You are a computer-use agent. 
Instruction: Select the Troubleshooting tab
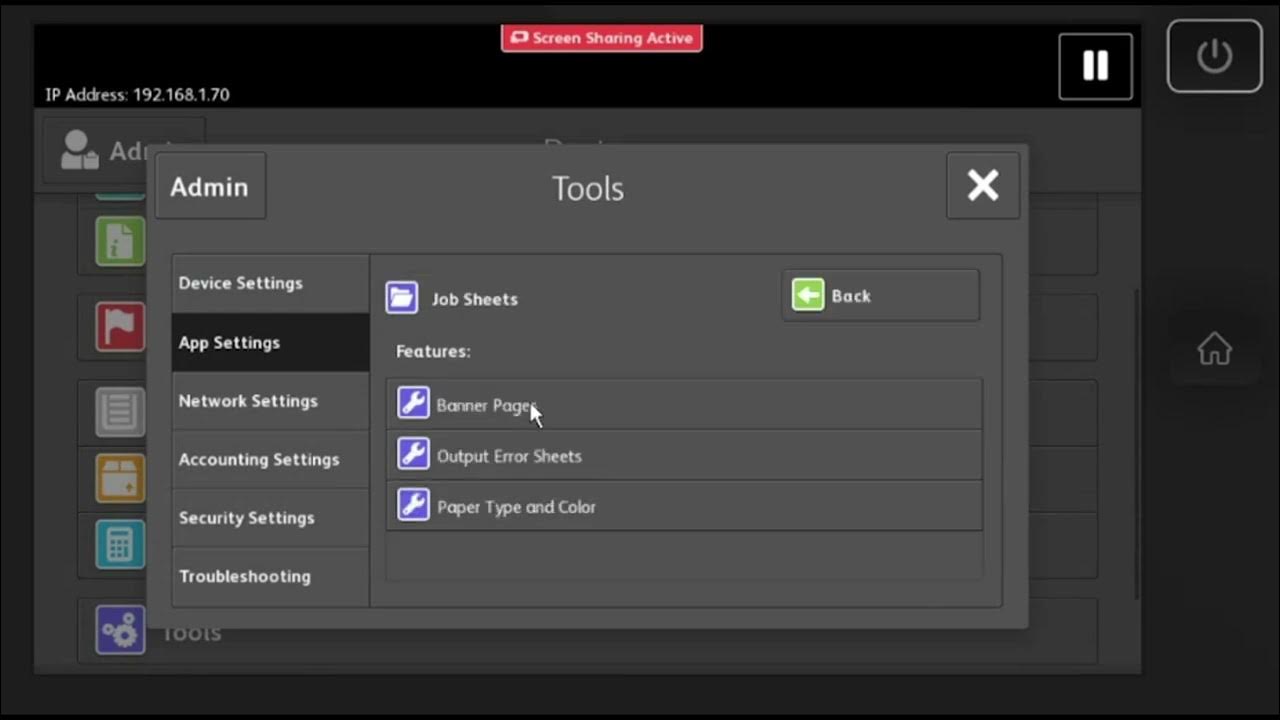point(270,576)
